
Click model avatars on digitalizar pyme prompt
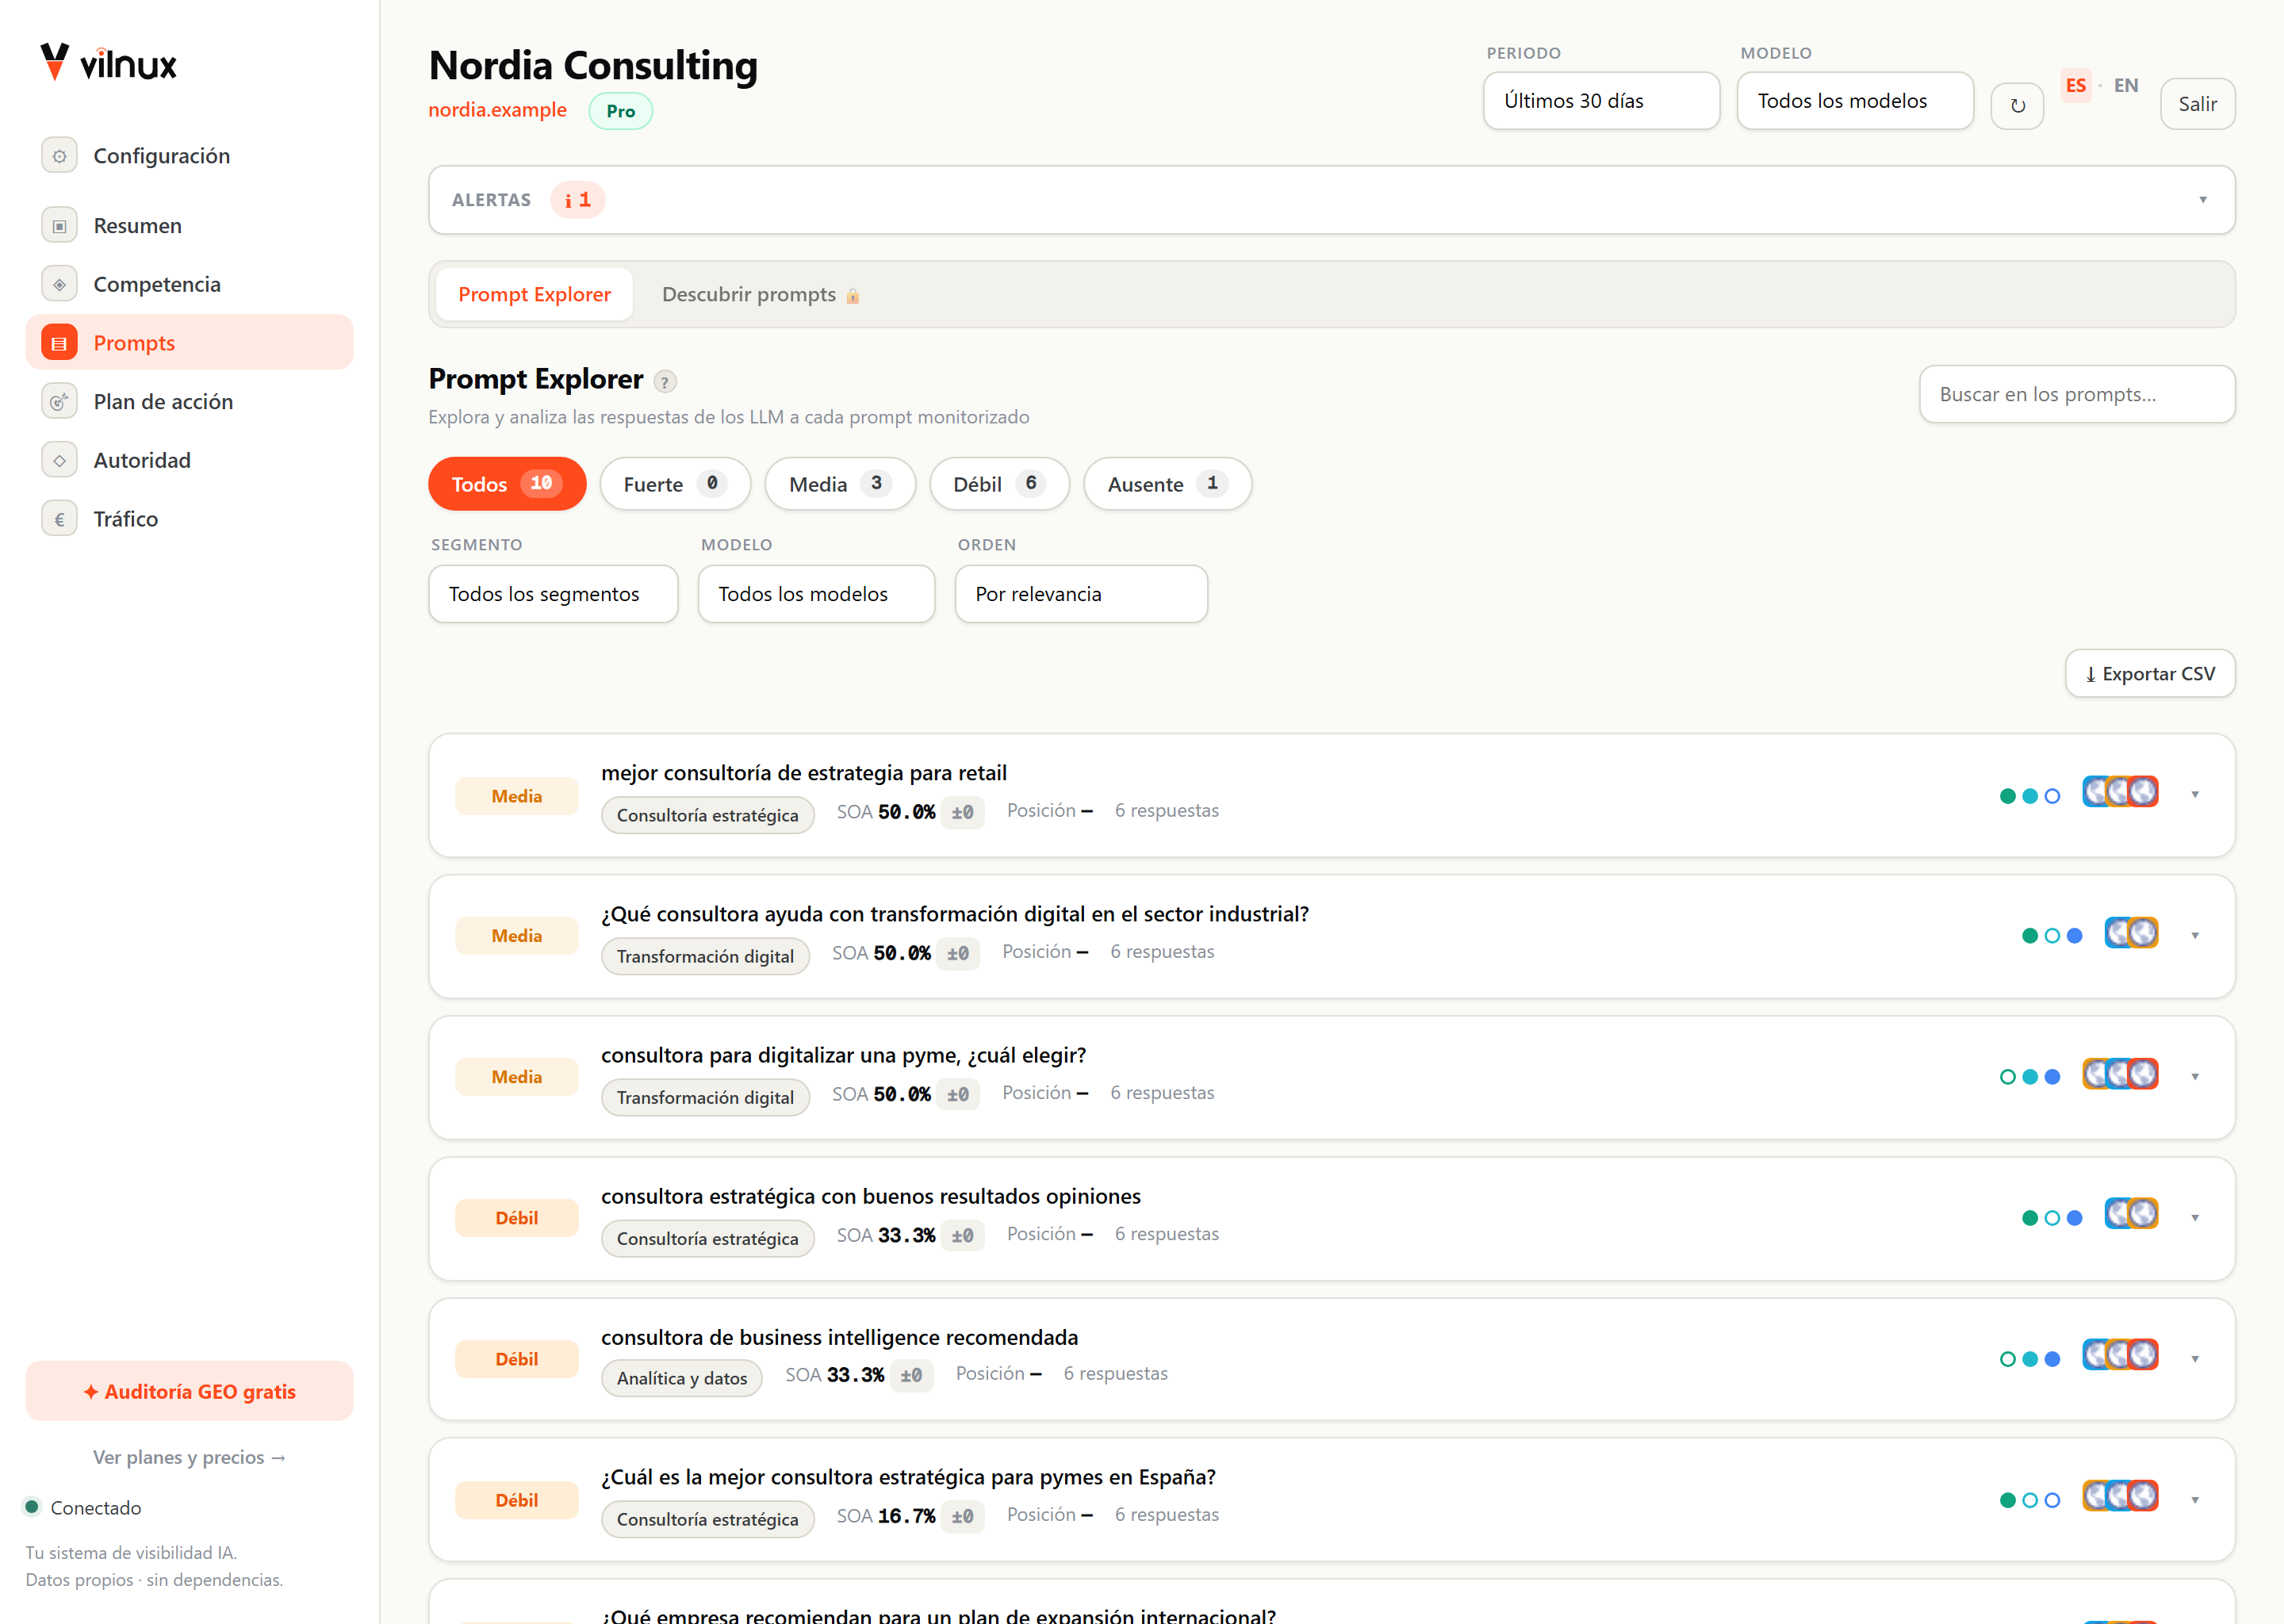pyautogui.click(x=2120, y=1074)
